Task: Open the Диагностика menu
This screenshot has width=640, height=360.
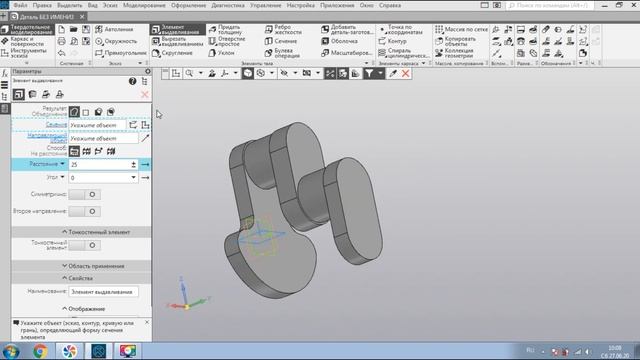Action: pyautogui.click(x=228, y=5)
